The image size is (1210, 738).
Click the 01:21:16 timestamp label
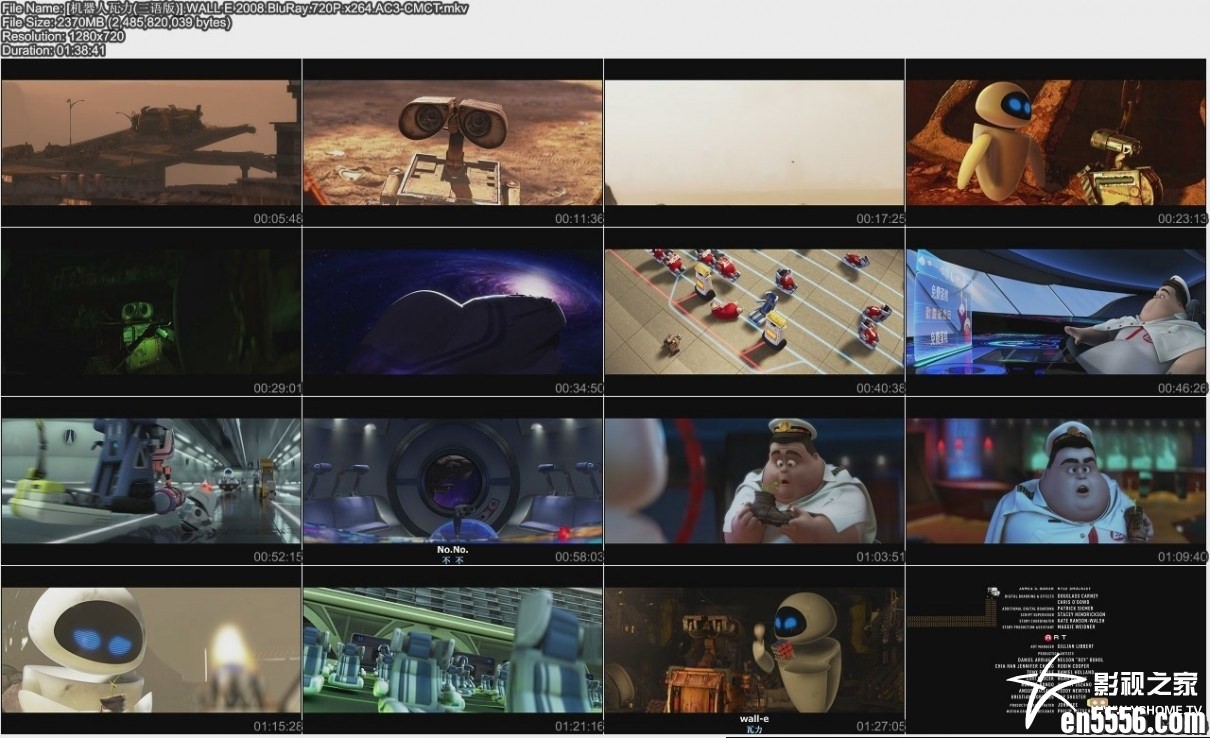[x=580, y=726]
